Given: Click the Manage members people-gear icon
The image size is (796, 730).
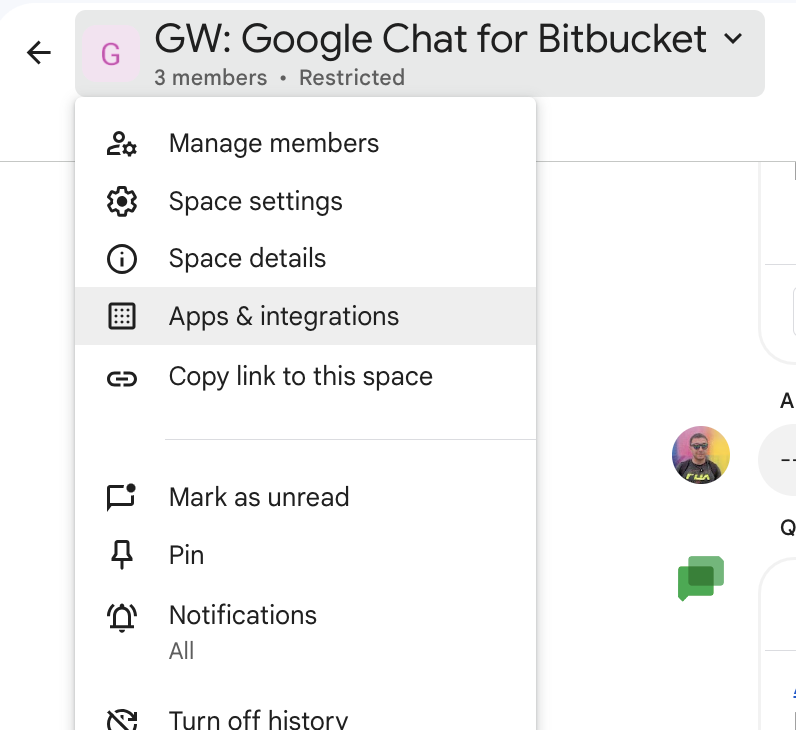Looking at the screenshot, I should [121, 144].
